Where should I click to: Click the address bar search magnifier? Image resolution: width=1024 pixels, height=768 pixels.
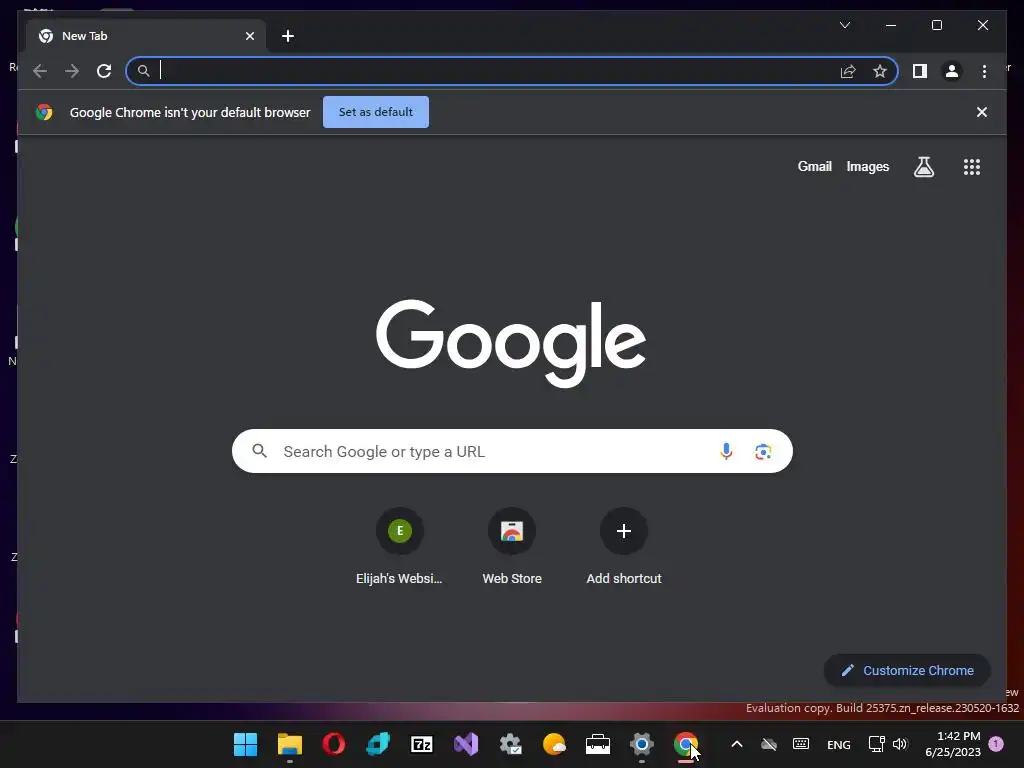tap(144, 71)
